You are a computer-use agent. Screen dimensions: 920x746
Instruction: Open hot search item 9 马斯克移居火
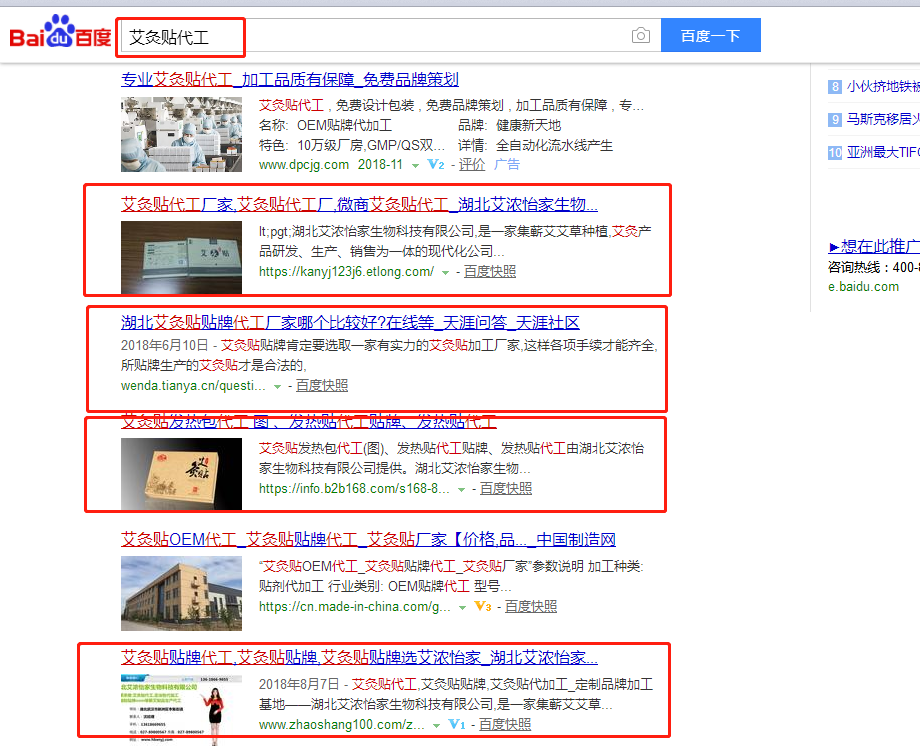coord(883,119)
